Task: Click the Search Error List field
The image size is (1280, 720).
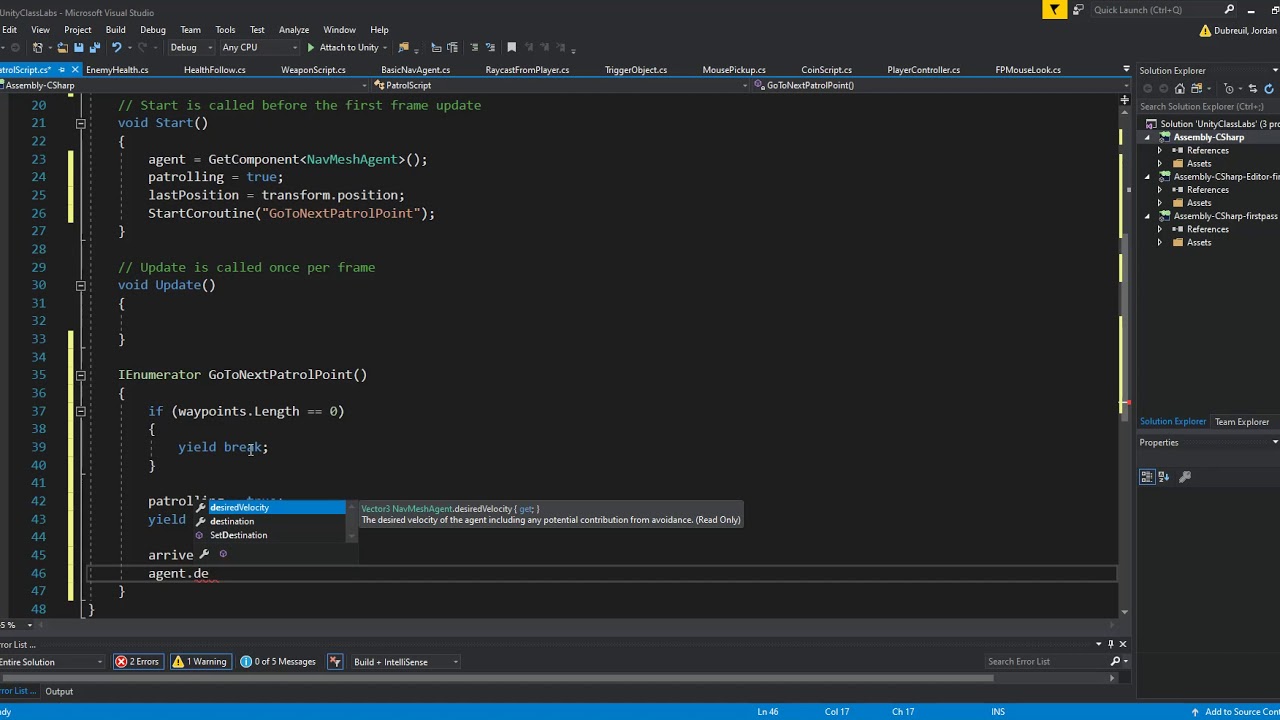Action: pos(1045,662)
